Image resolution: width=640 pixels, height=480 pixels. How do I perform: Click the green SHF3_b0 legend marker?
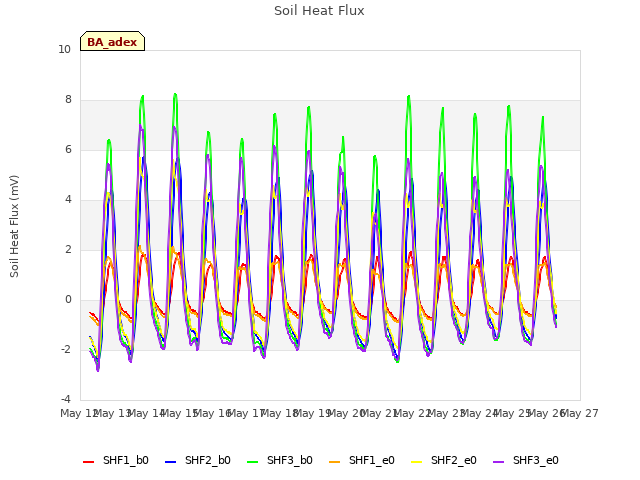tap(253, 462)
